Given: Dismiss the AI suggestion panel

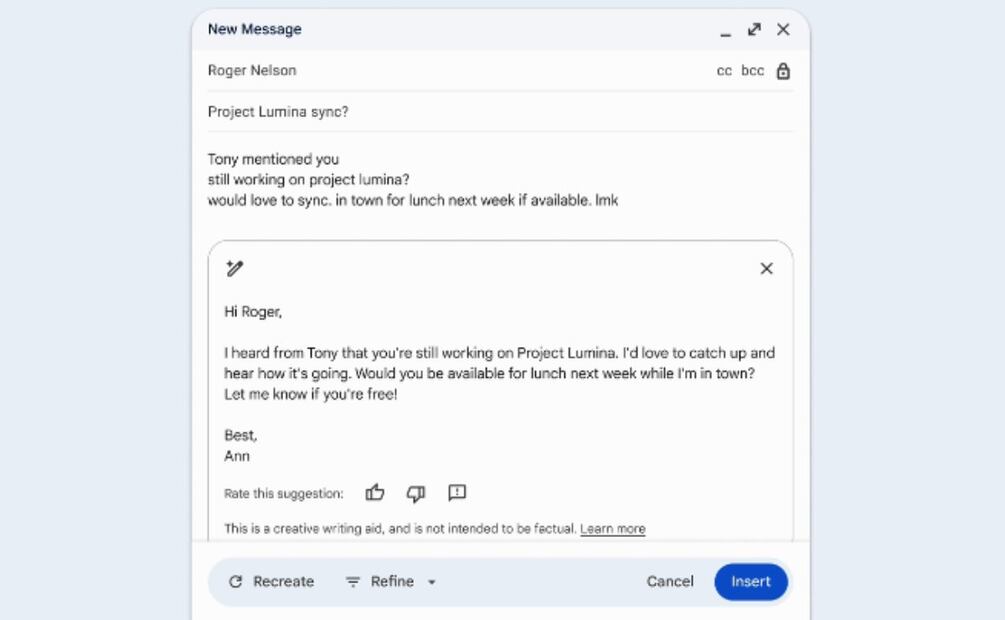Looking at the screenshot, I should click(766, 268).
